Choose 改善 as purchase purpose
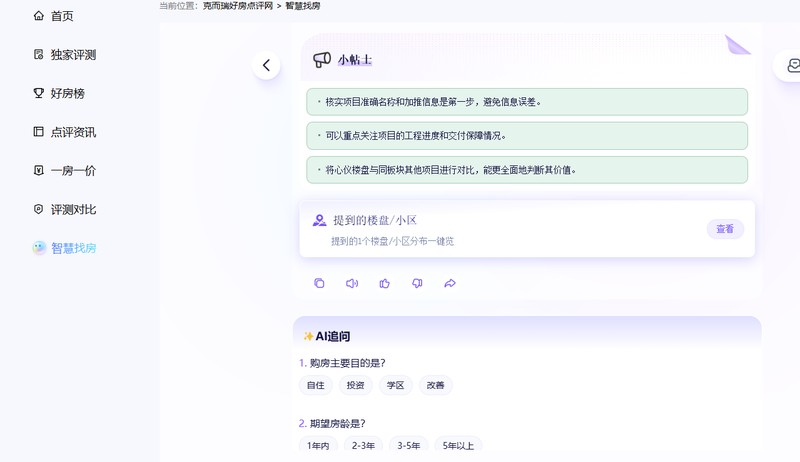Viewport: 800px width, 462px height. point(435,386)
